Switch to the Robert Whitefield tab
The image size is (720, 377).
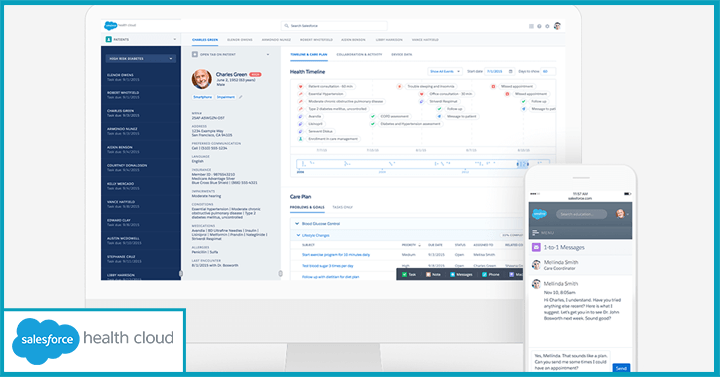316,40
